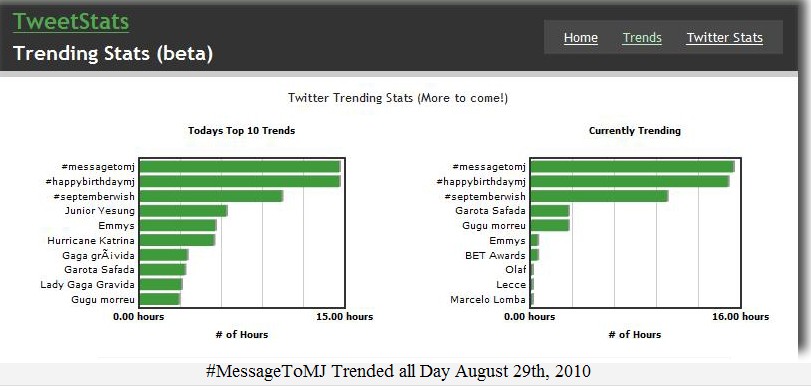Select Garota Safada bar in Currently Trending
The height and width of the screenshot is (390, 811).
coord(550,211)
